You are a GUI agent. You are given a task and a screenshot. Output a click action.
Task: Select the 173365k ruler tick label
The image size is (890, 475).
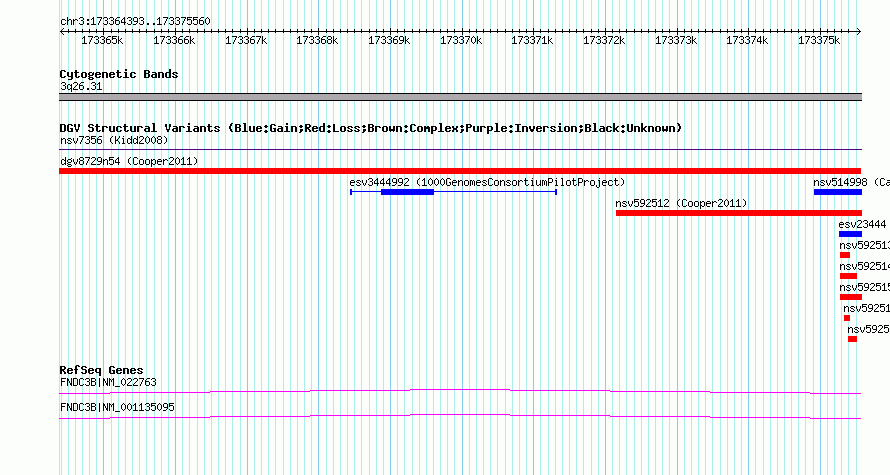coord(102,40)
